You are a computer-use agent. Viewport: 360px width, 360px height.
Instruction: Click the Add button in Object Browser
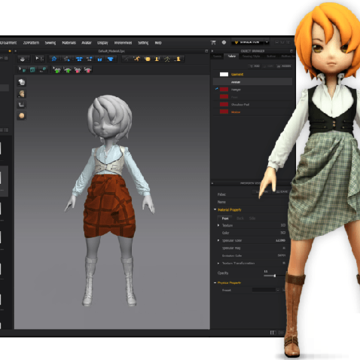(256, 66)
